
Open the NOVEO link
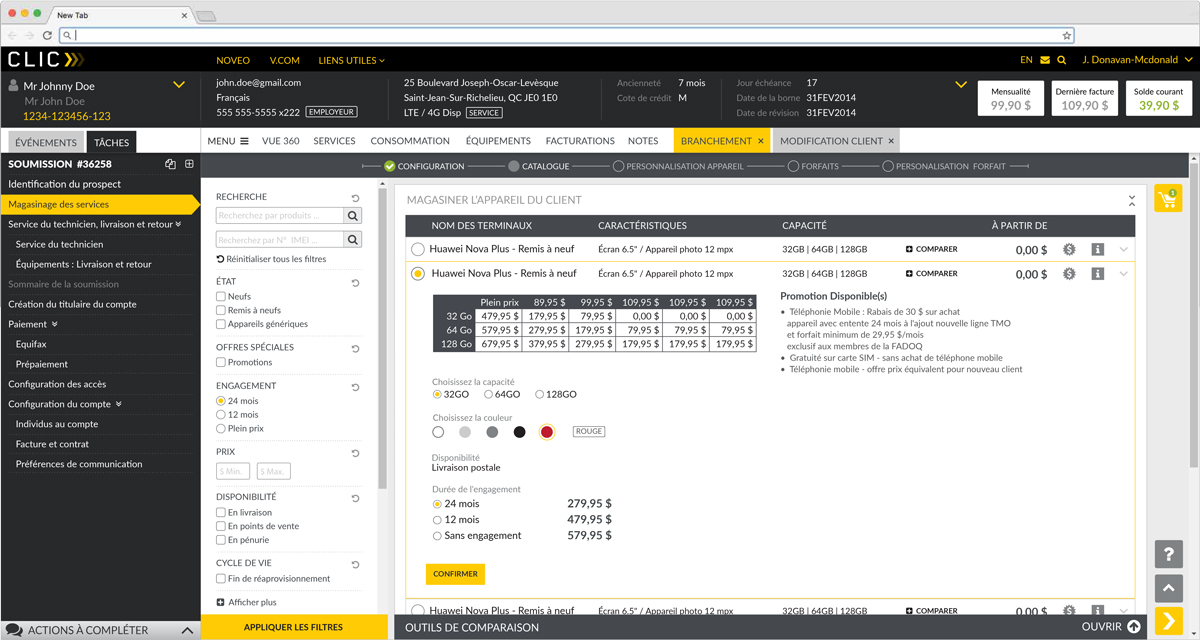(x=233, y=60)
